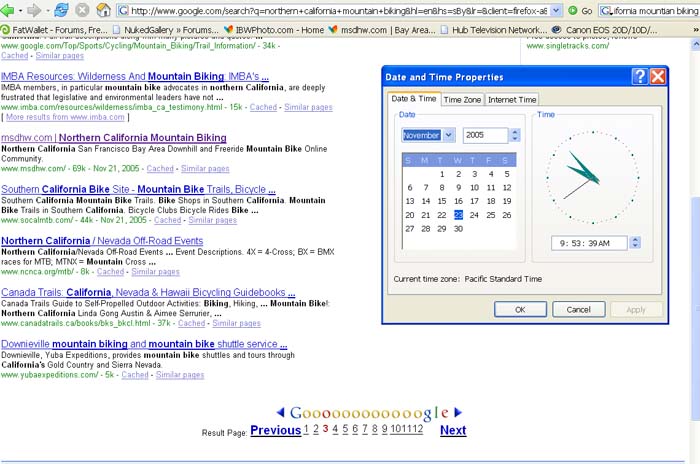This screenshot has height=464, width=700.
Task: Open Southern California Bike Site link
Action: click(x=138, y=189)
